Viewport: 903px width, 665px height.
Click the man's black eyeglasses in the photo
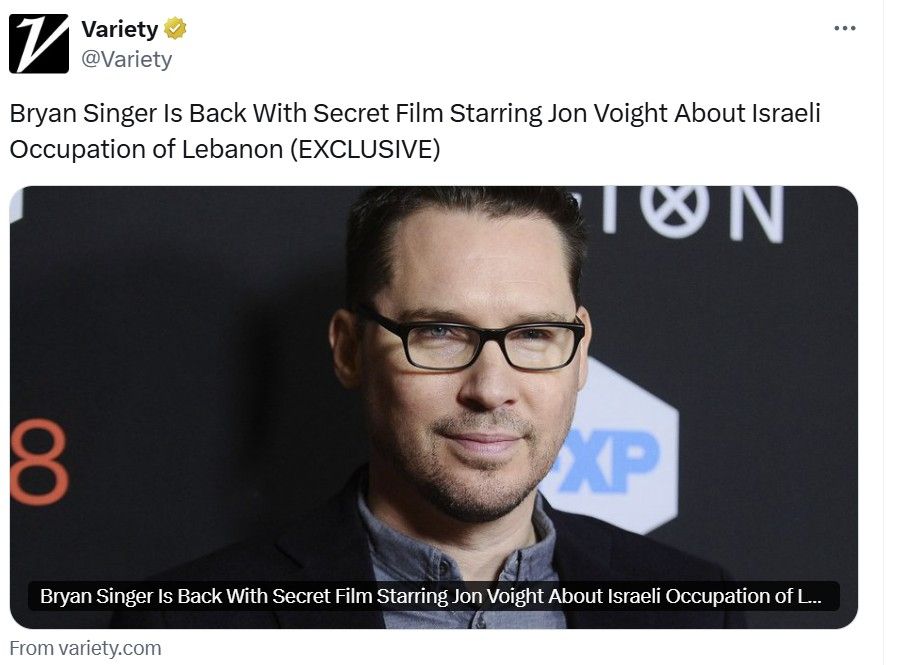469,340
